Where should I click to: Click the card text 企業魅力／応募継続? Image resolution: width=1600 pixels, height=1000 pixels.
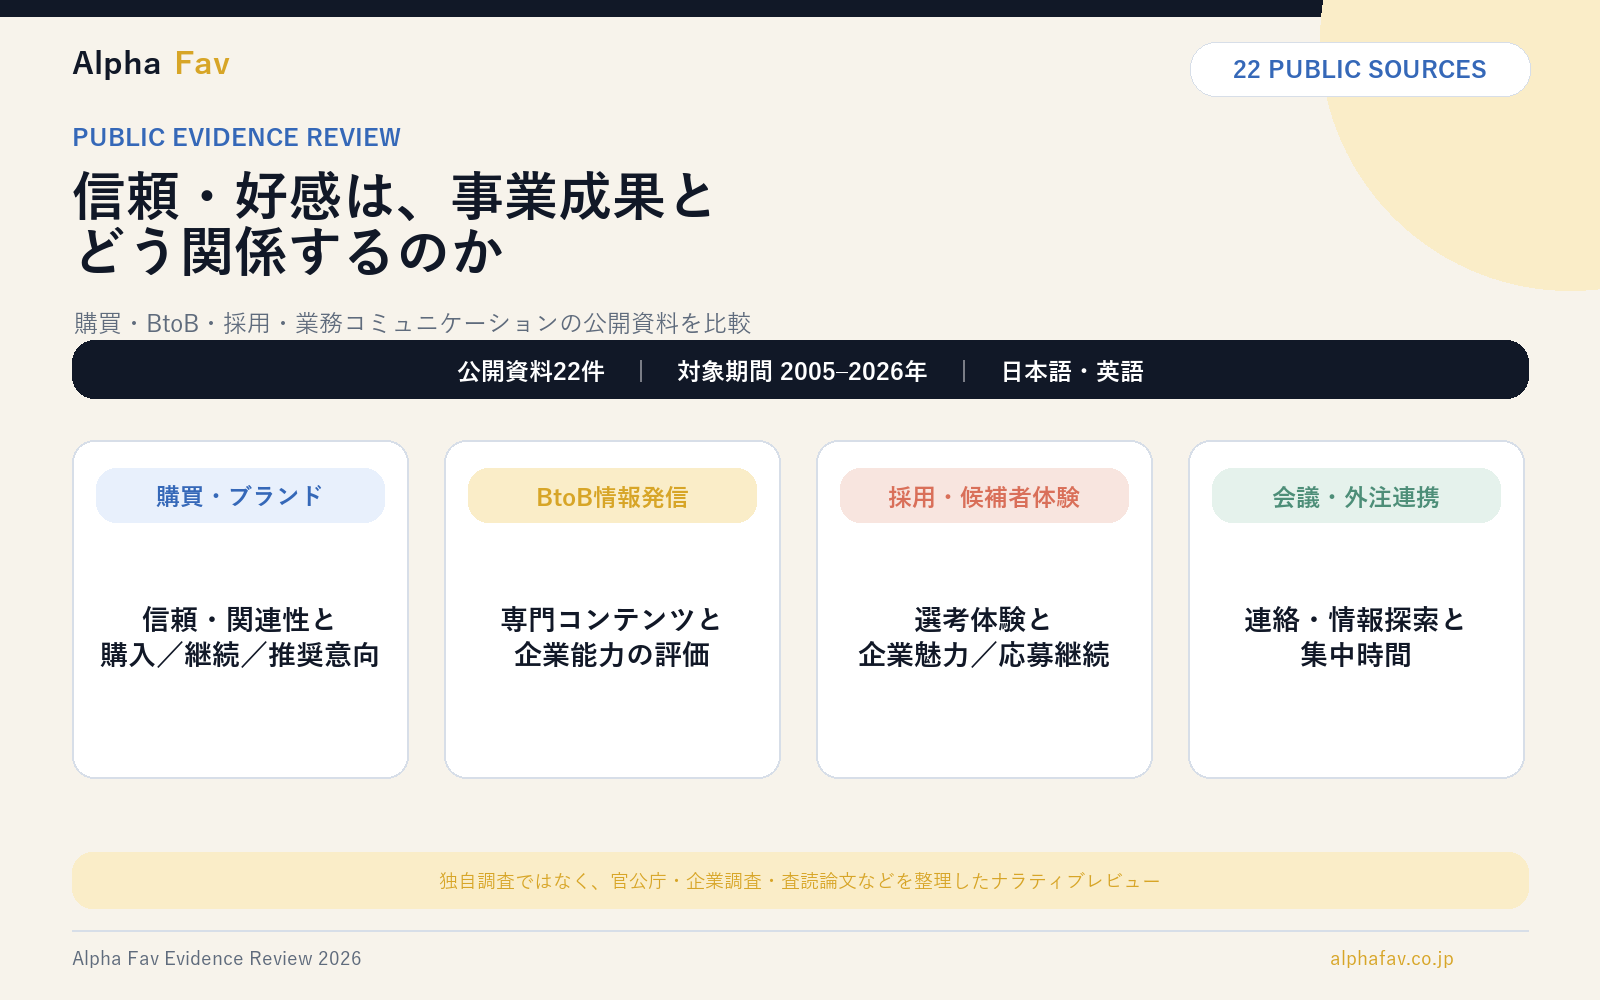pyautogui.click(x=984, y=655)
